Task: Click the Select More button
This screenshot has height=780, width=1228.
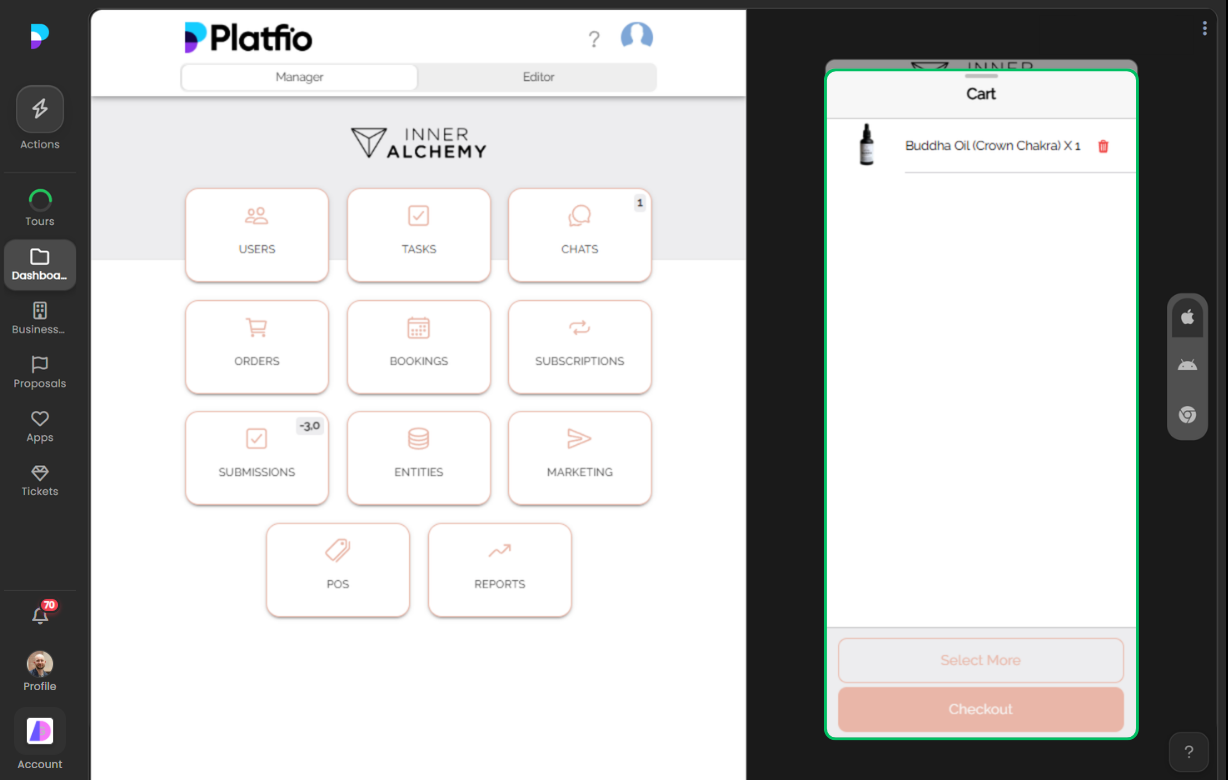Action: pyautogui.click(x=980, y=660)
